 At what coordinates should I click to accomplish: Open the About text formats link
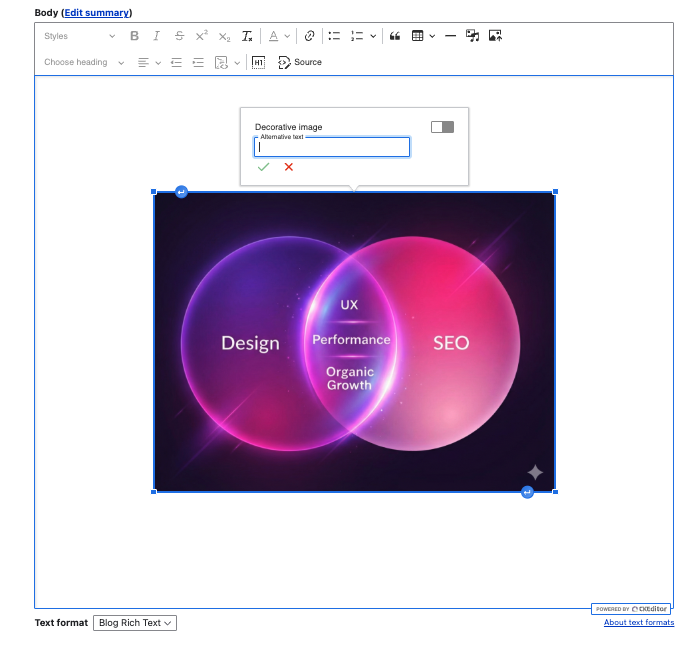pos(639,623)
